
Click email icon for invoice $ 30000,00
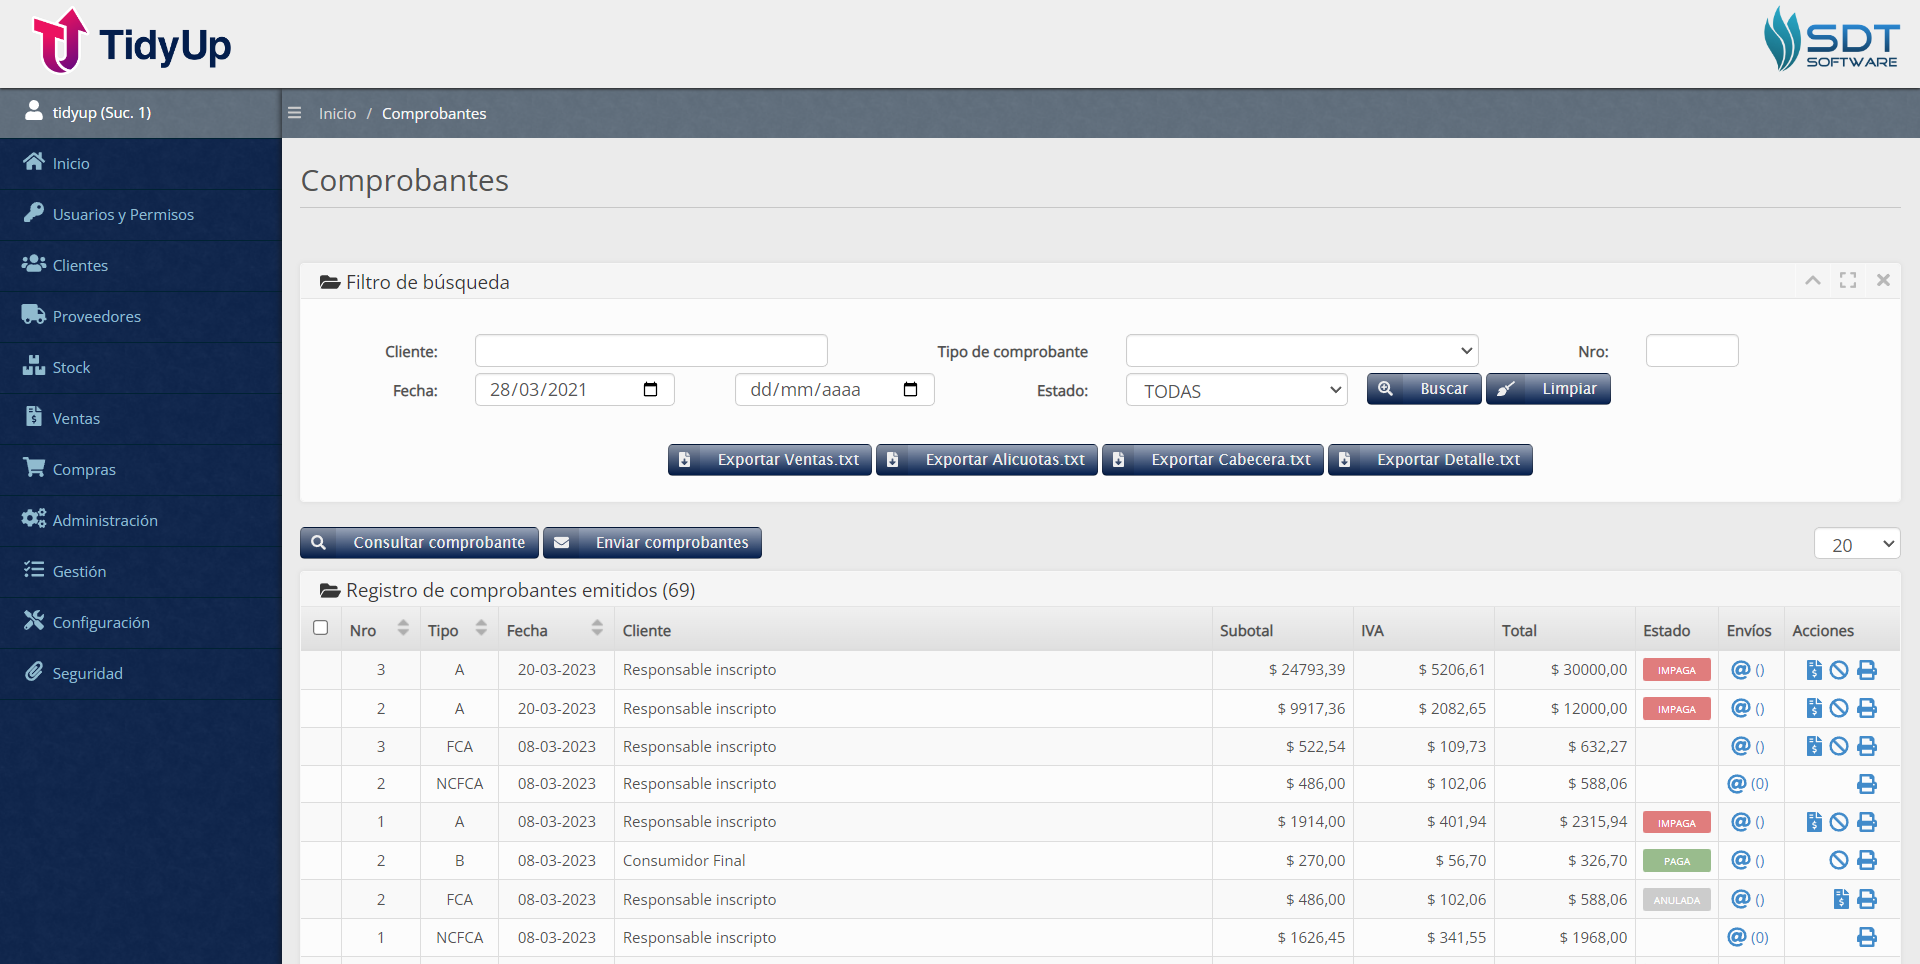pyautogui.click(x=1741, y=670)
